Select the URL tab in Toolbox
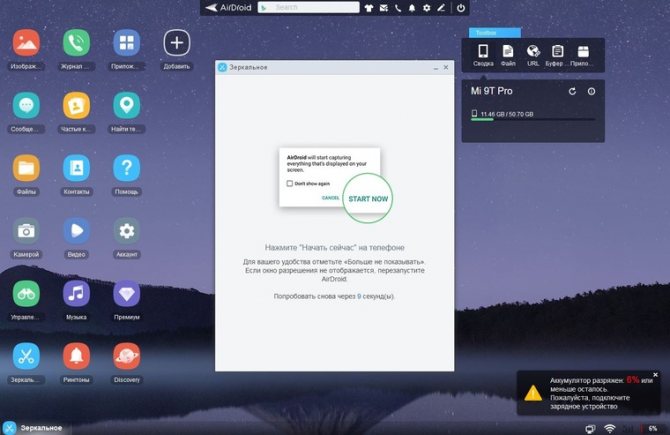Image resolution: width=670 pixels, height=435 pixels. point(533,56)
